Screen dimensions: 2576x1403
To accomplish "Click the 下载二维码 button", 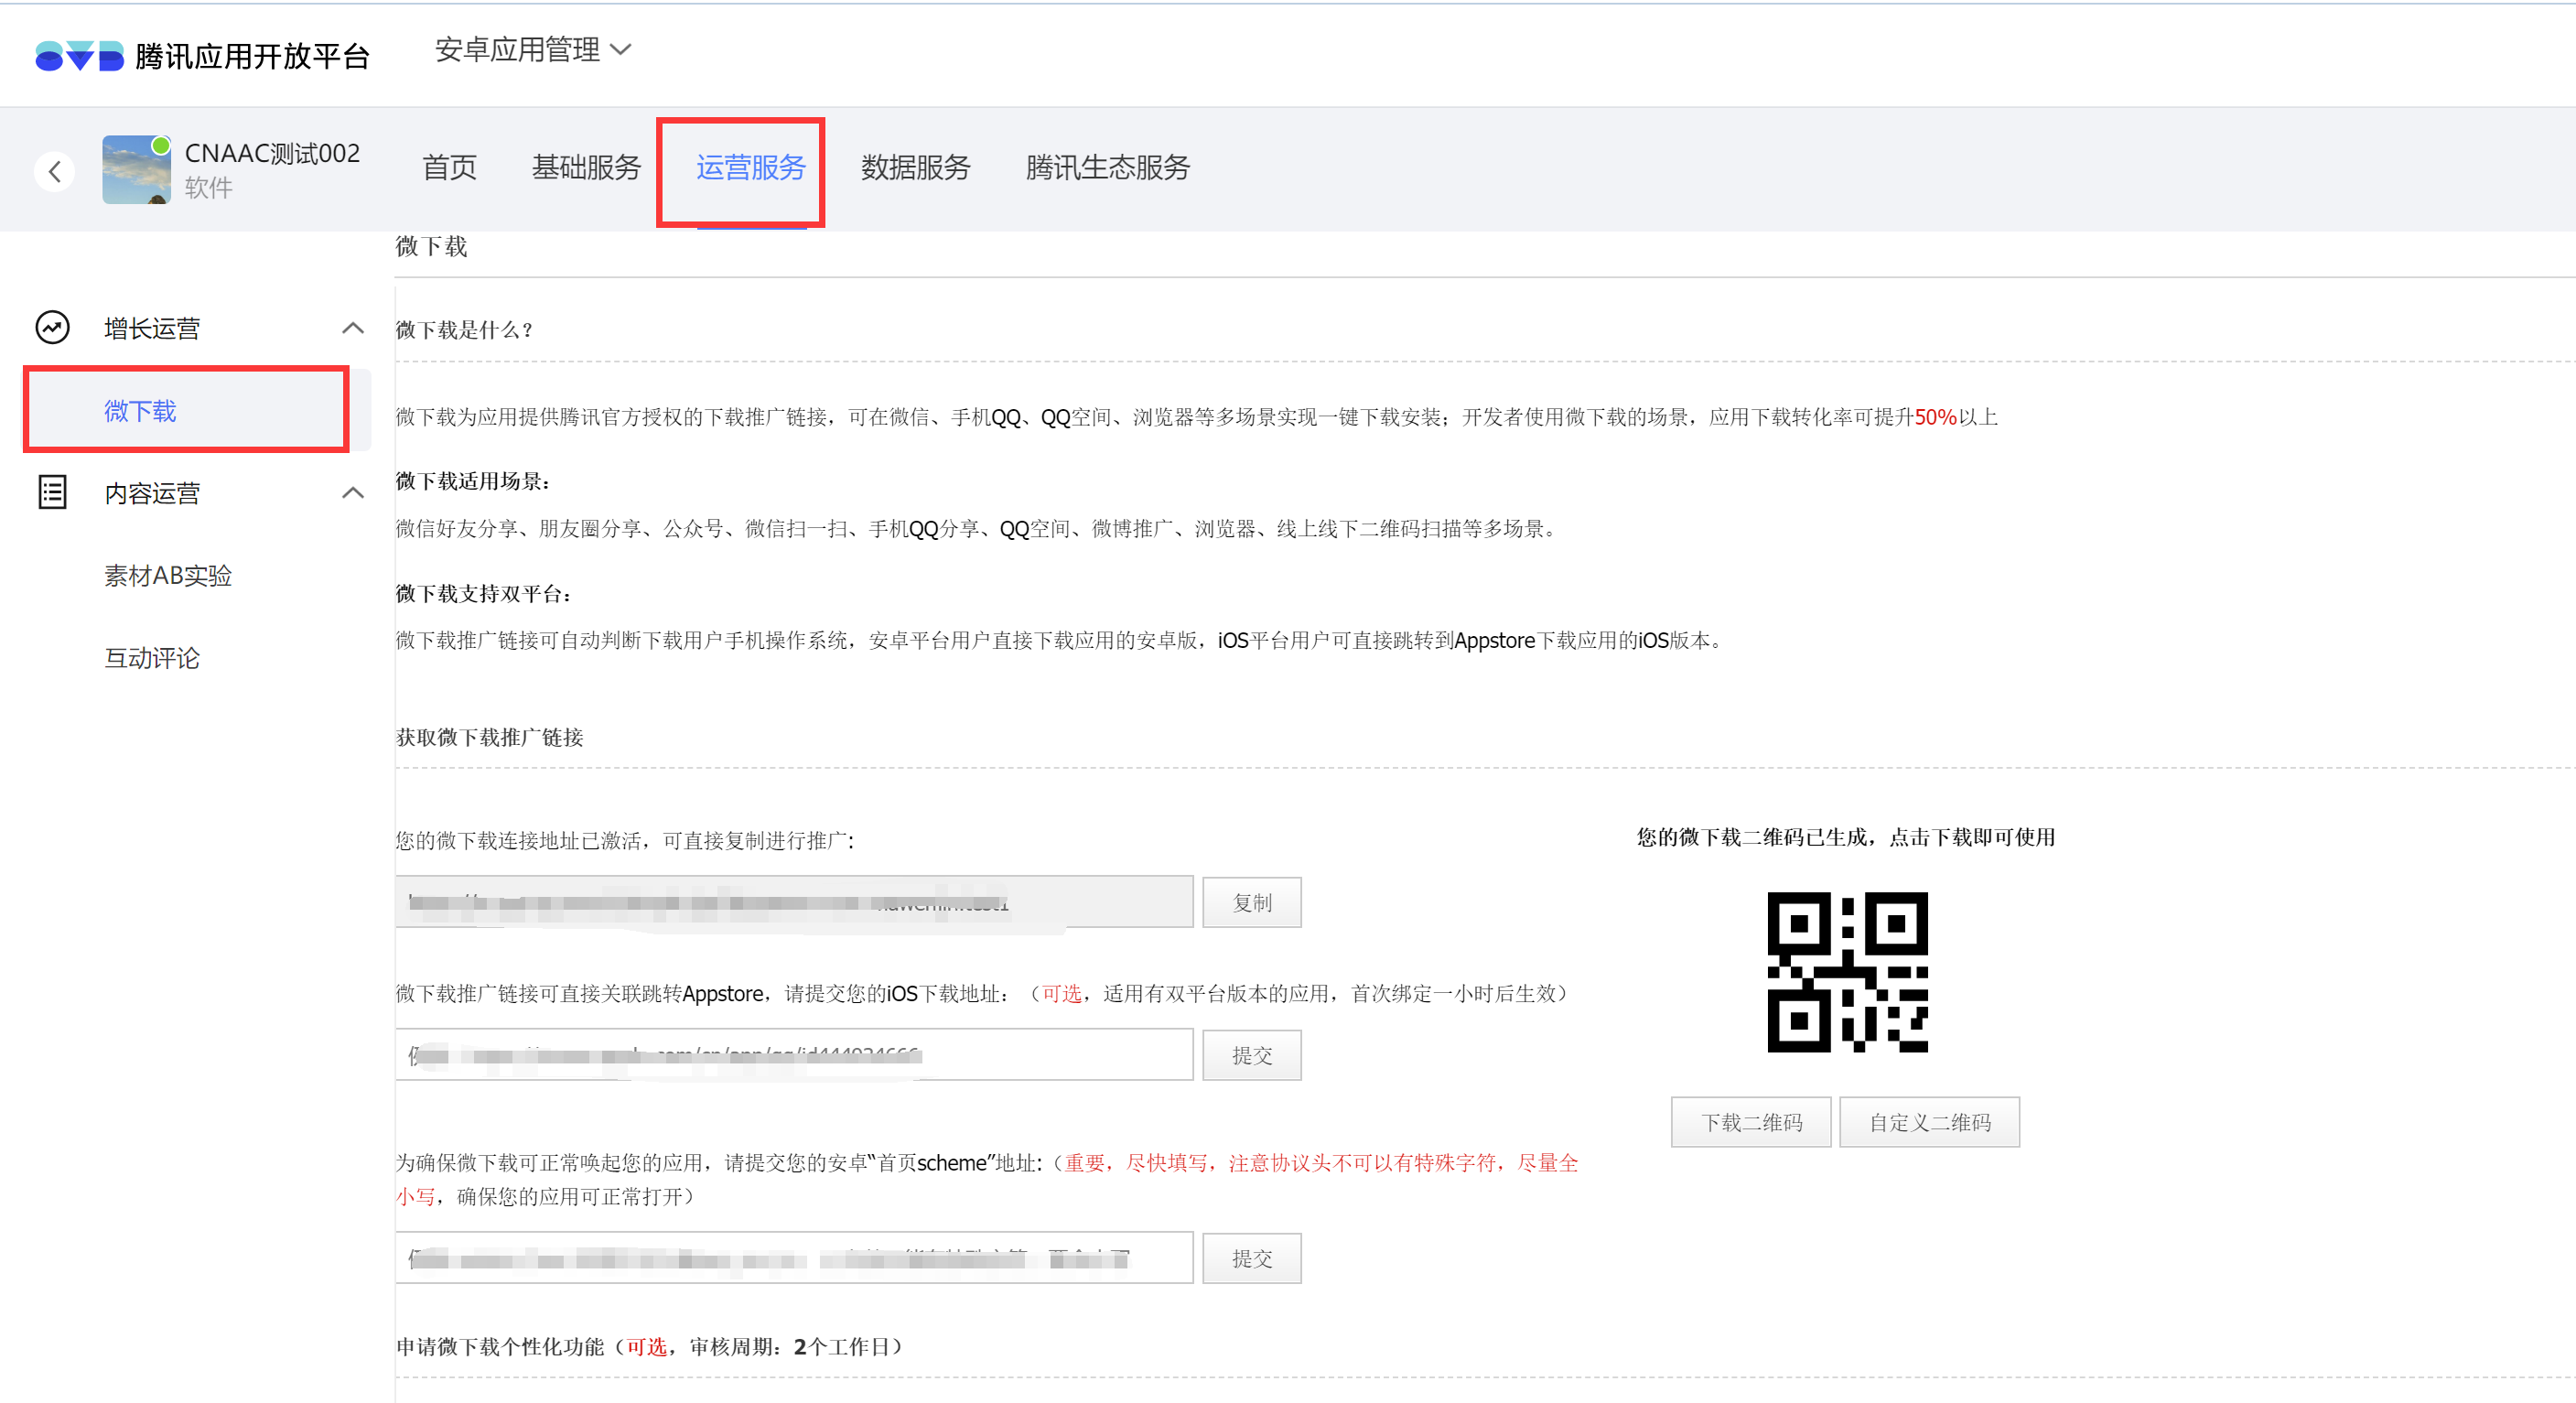I will point(1751,1122).
